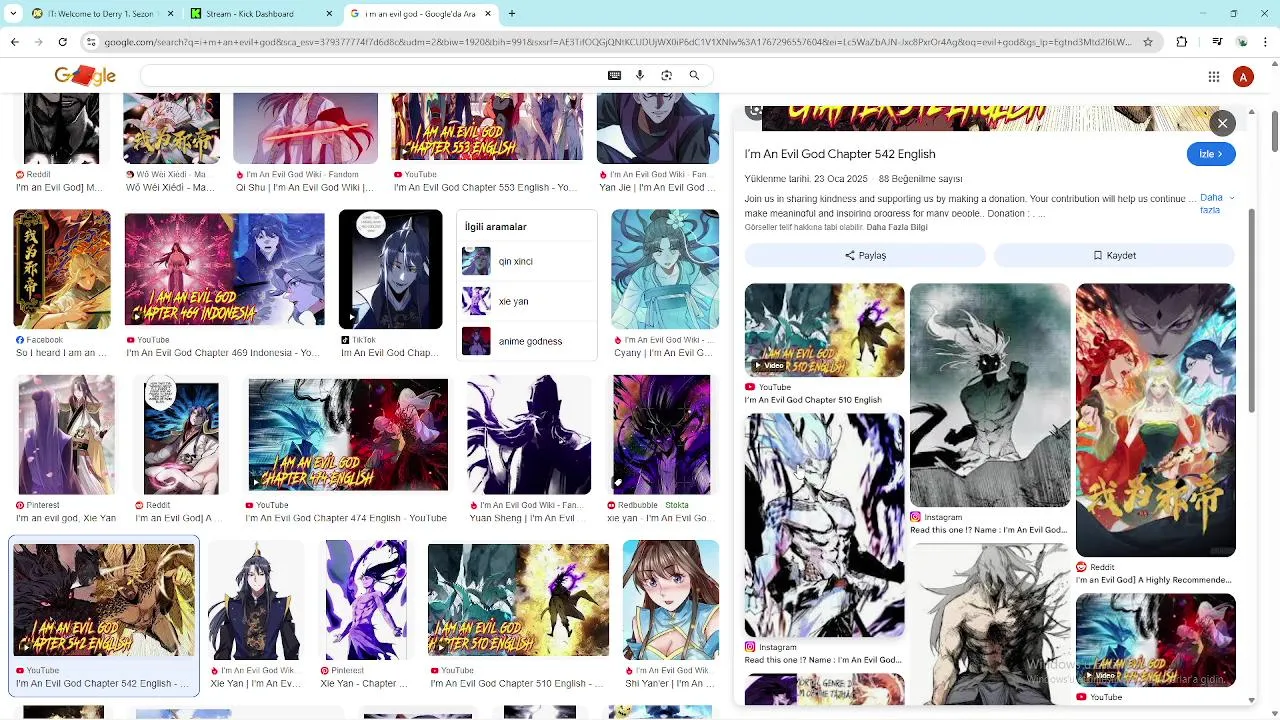
Task: Go forward in browser history
Action: (39, 42)
